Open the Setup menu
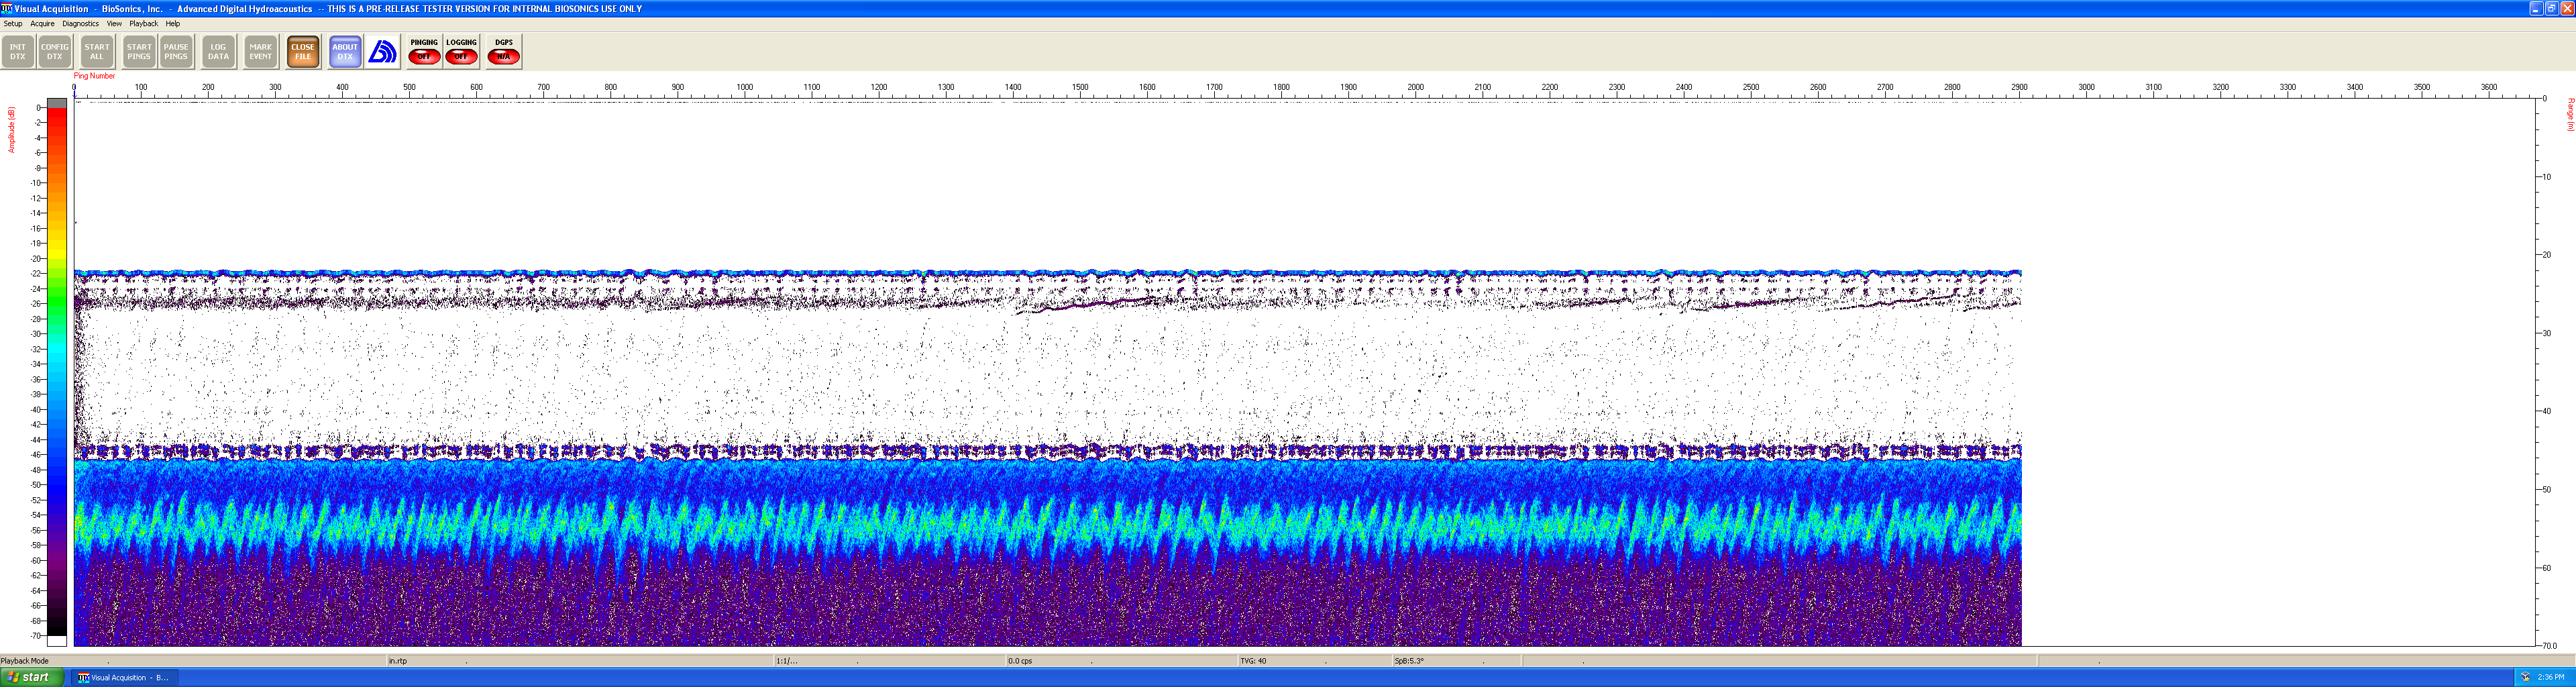Screen dimensions: 2576x687 pos(13,23)
